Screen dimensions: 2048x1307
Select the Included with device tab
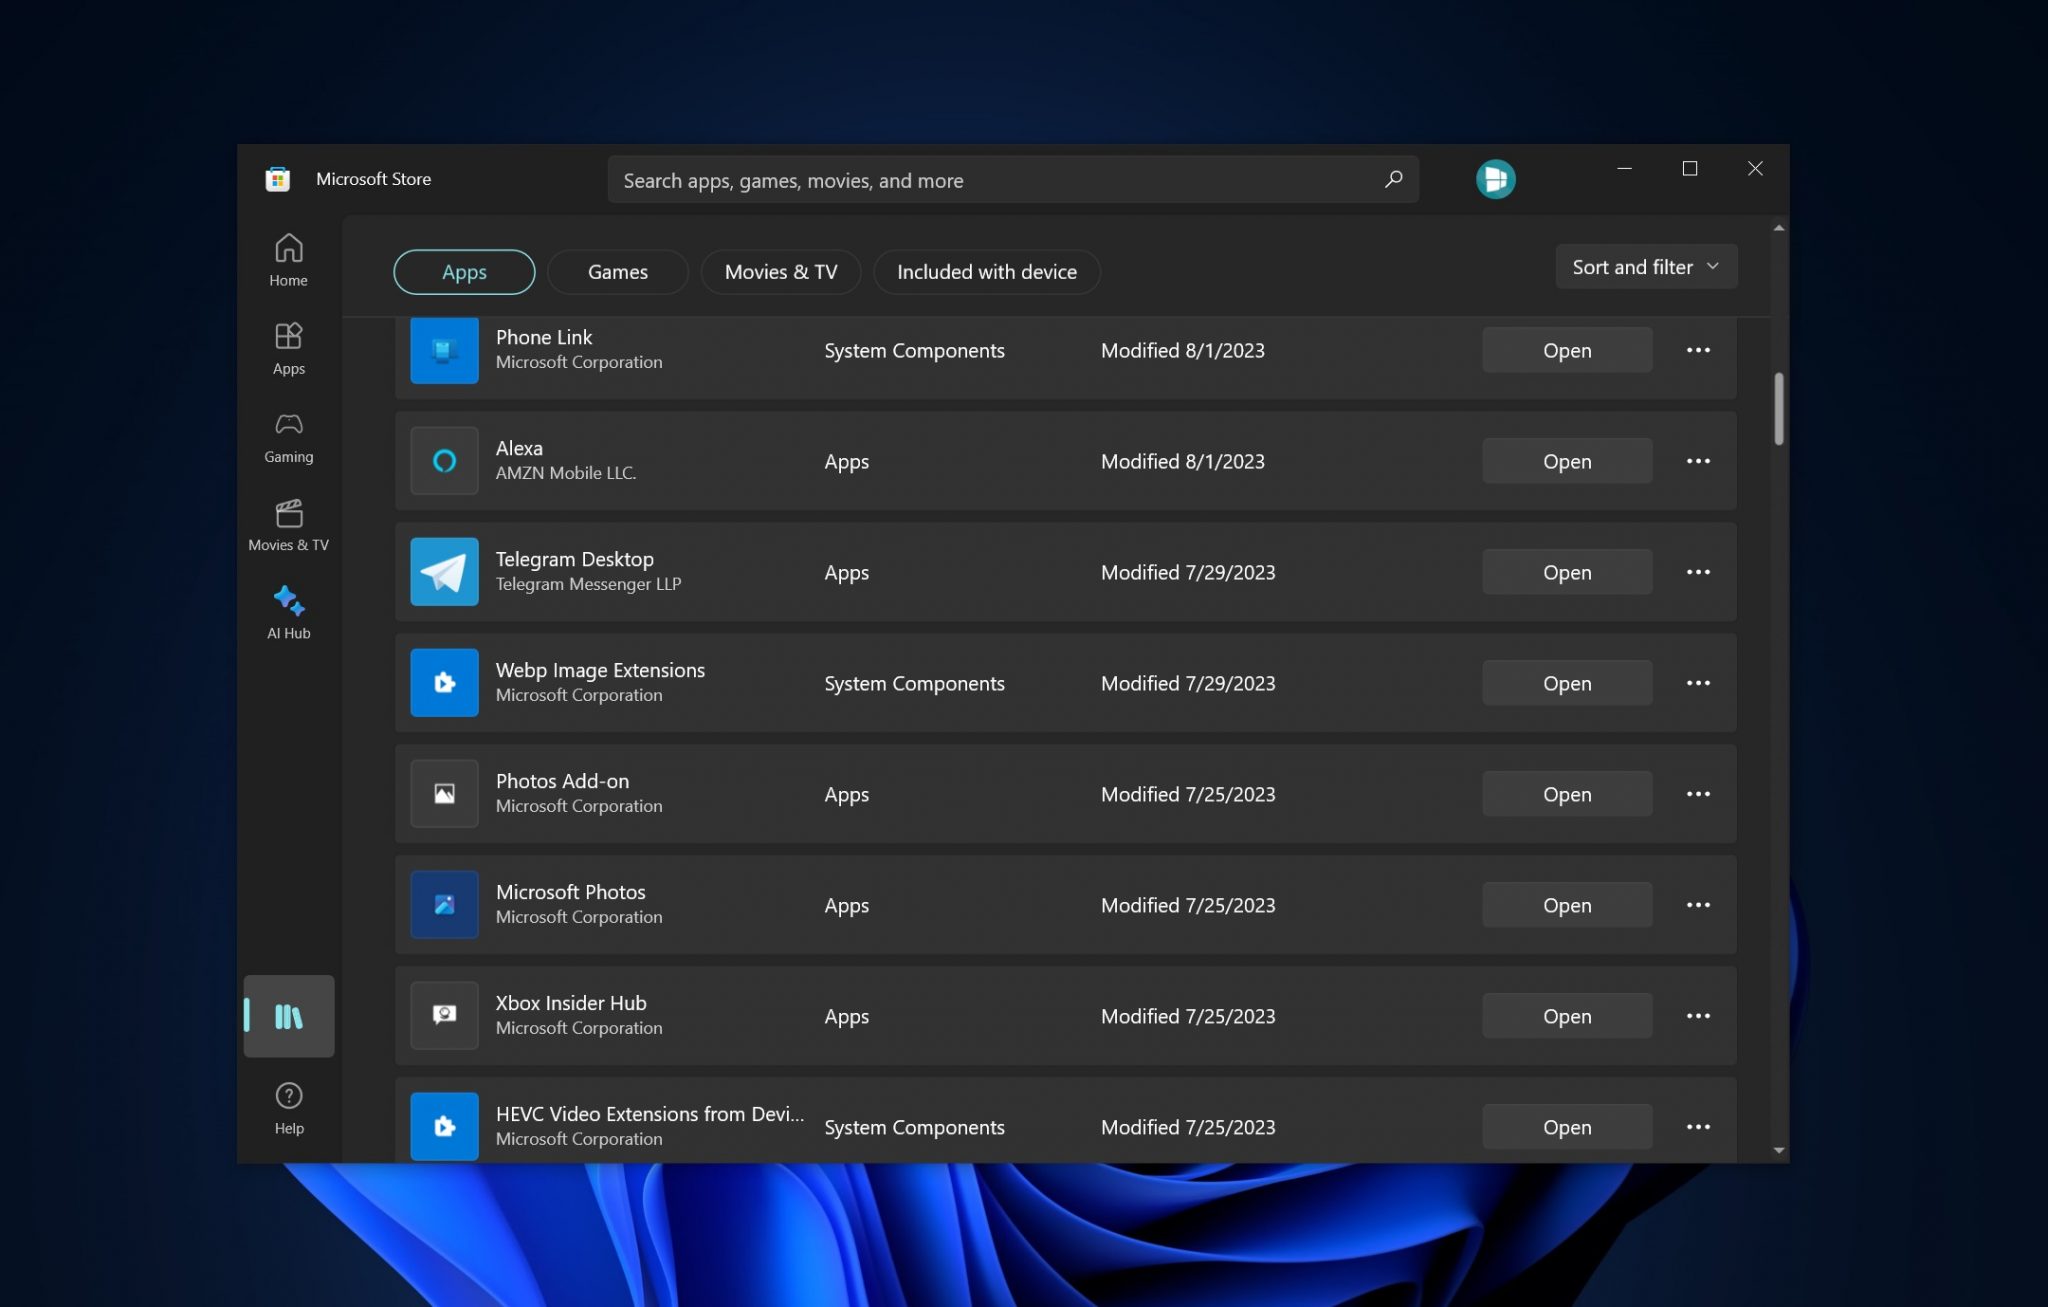[x=986, y=271]
